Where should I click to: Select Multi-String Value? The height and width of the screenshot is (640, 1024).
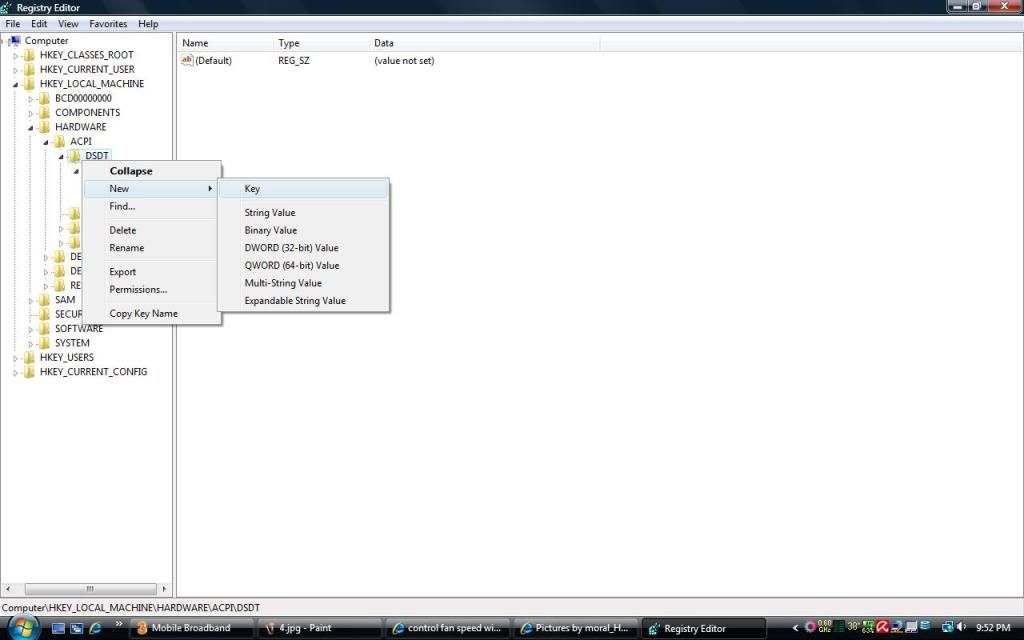(x=304, y=283)
